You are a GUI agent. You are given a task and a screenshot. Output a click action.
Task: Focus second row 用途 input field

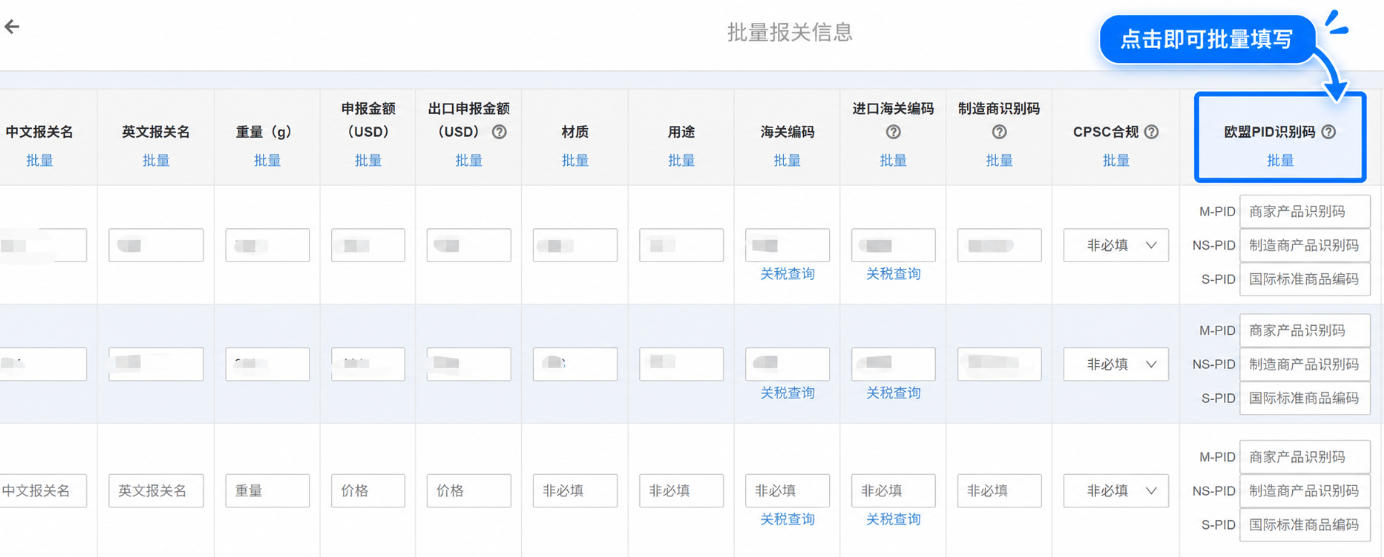pos(681,364)
